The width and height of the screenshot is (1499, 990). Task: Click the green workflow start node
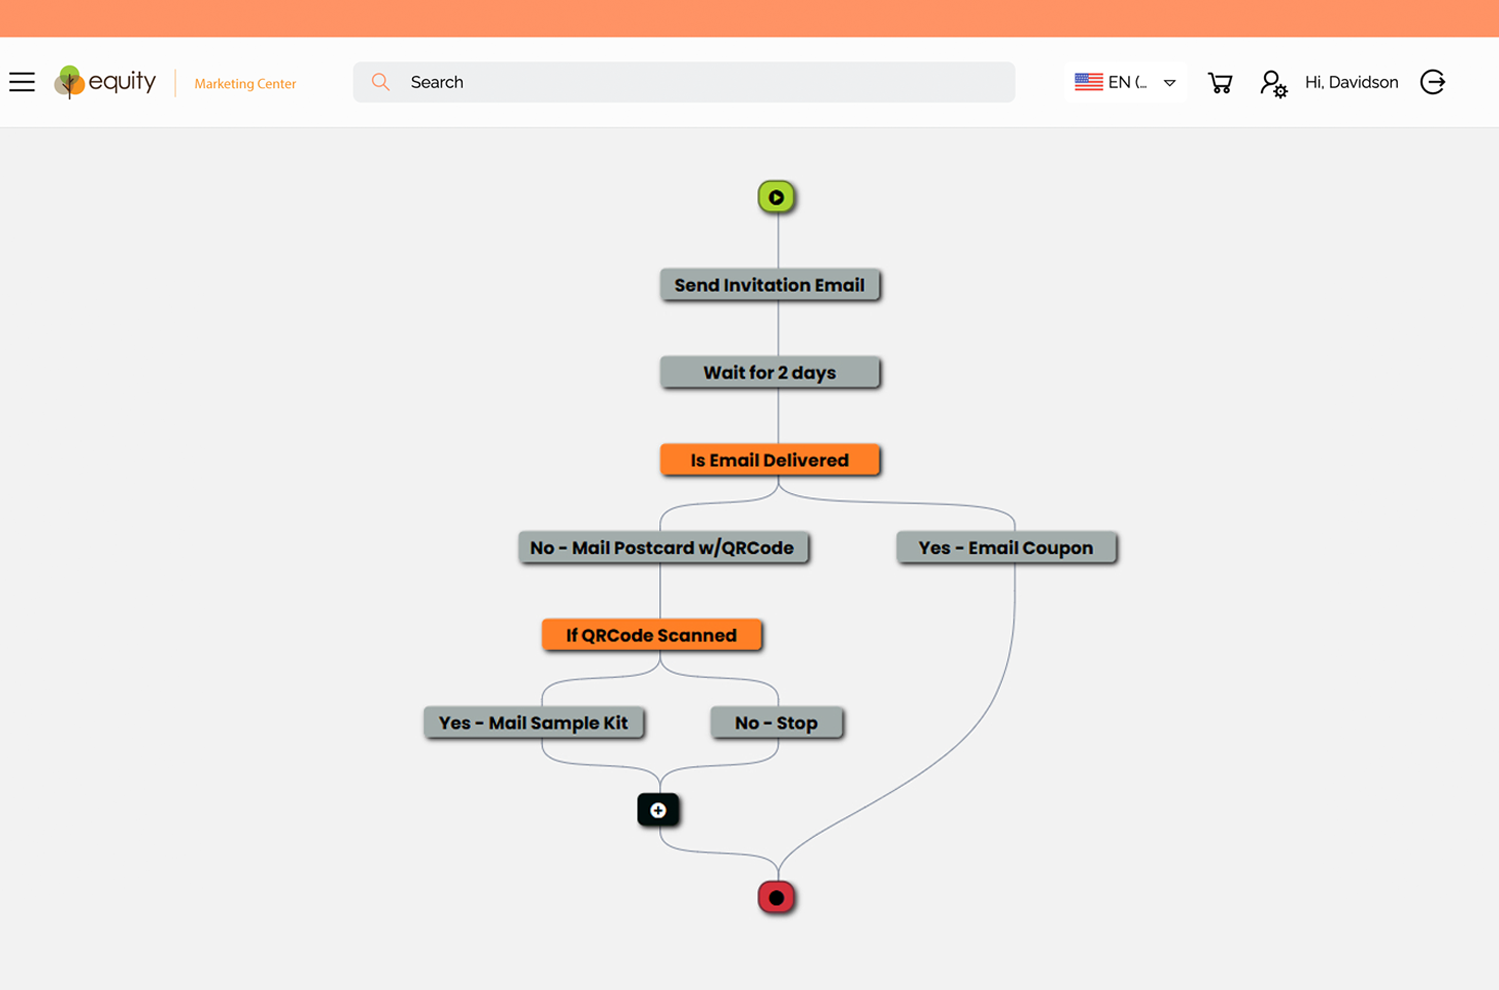[776, 197]
